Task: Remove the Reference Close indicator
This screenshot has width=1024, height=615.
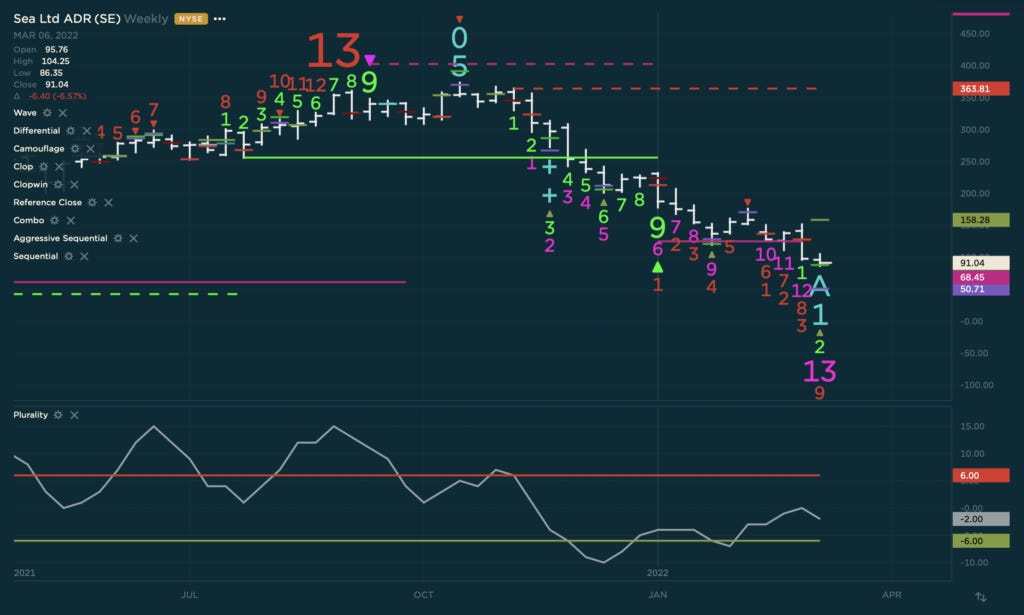Action: click(108, 202)
